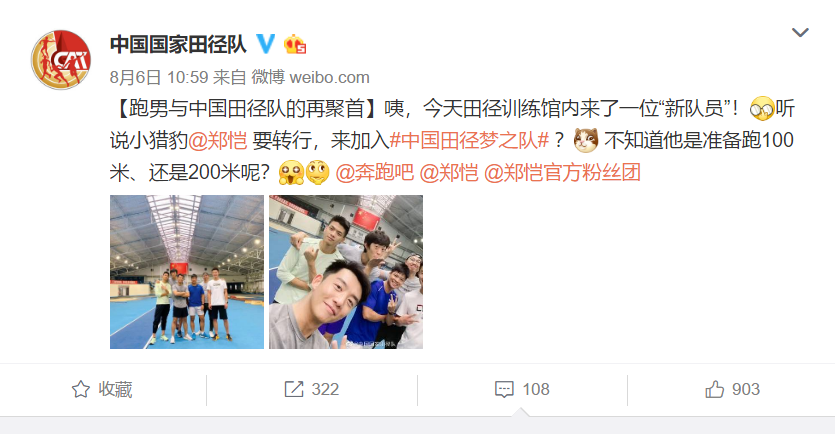The image size is (835, 434).
Task: Click the 903 likes count
Action: click(746, 389)
